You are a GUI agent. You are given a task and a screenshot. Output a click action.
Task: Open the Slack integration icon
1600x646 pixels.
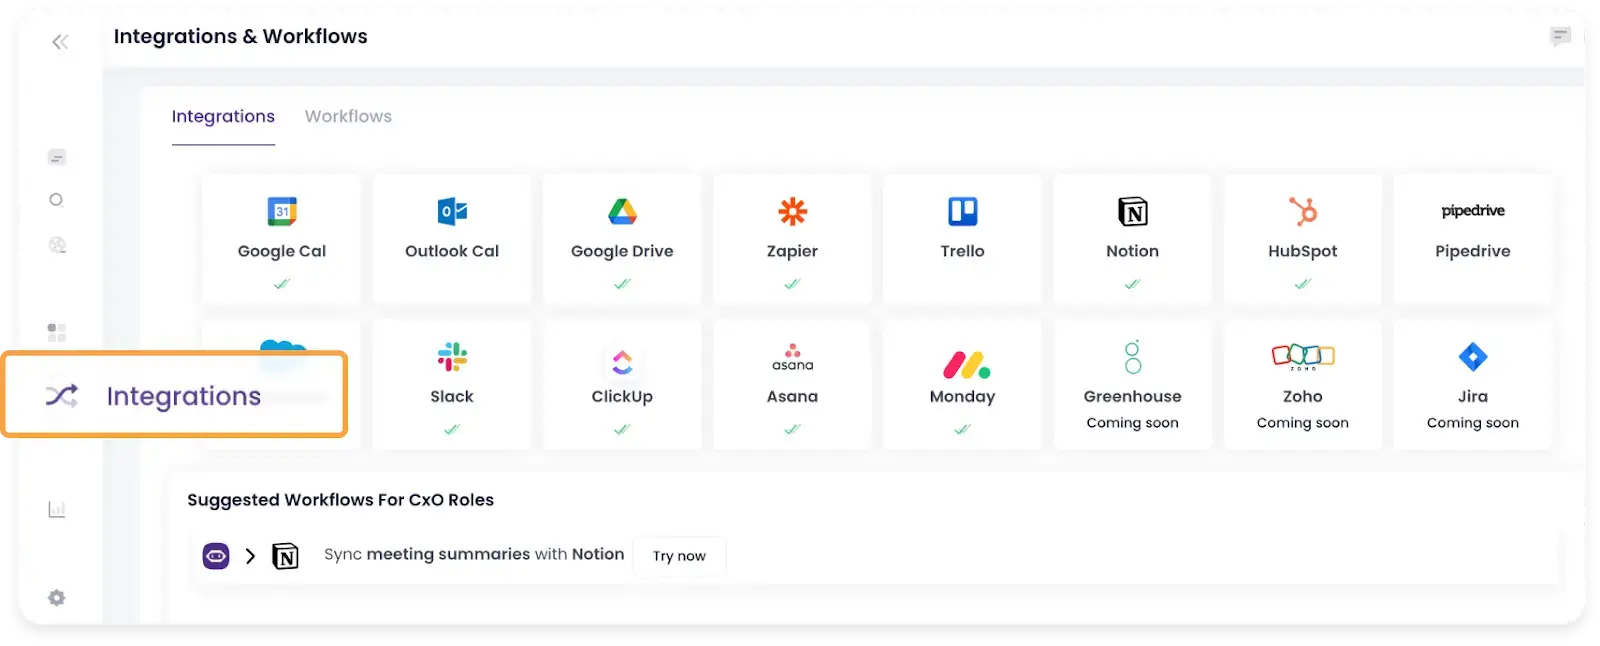tap(452, 357)
